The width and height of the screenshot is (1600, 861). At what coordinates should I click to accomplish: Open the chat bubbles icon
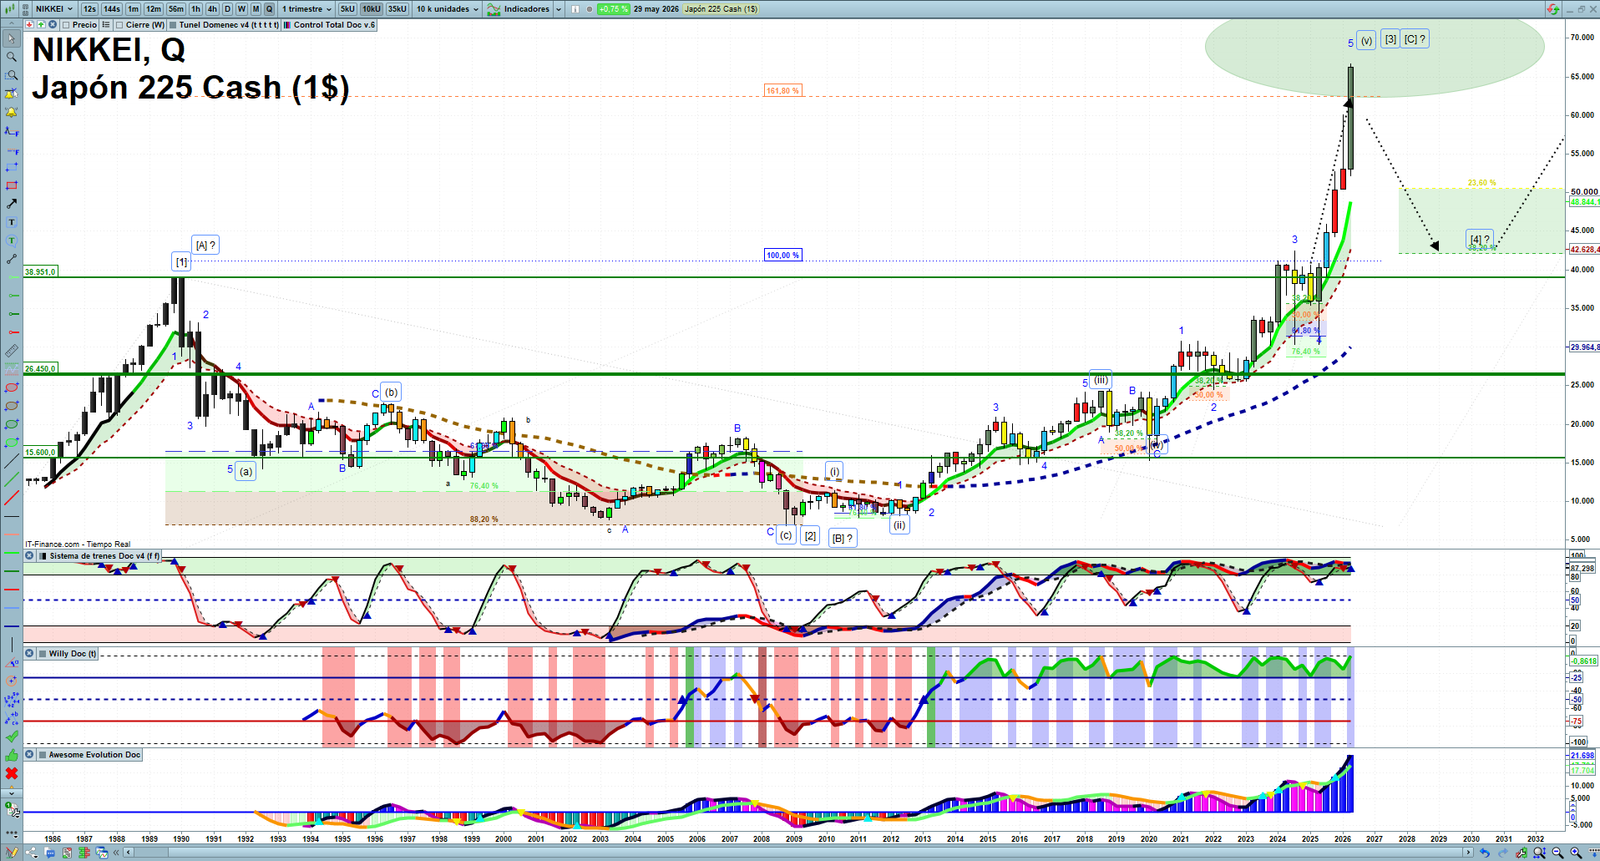49,852
